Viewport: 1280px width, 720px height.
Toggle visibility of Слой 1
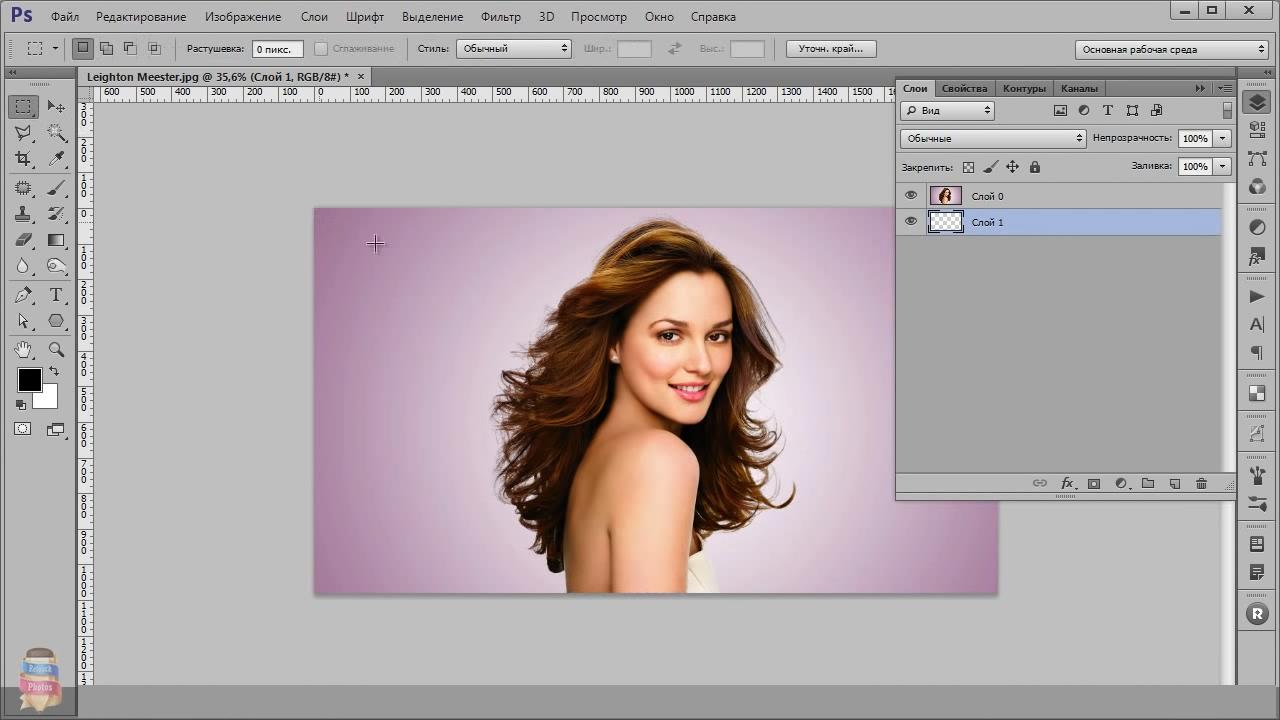(911, 222)
